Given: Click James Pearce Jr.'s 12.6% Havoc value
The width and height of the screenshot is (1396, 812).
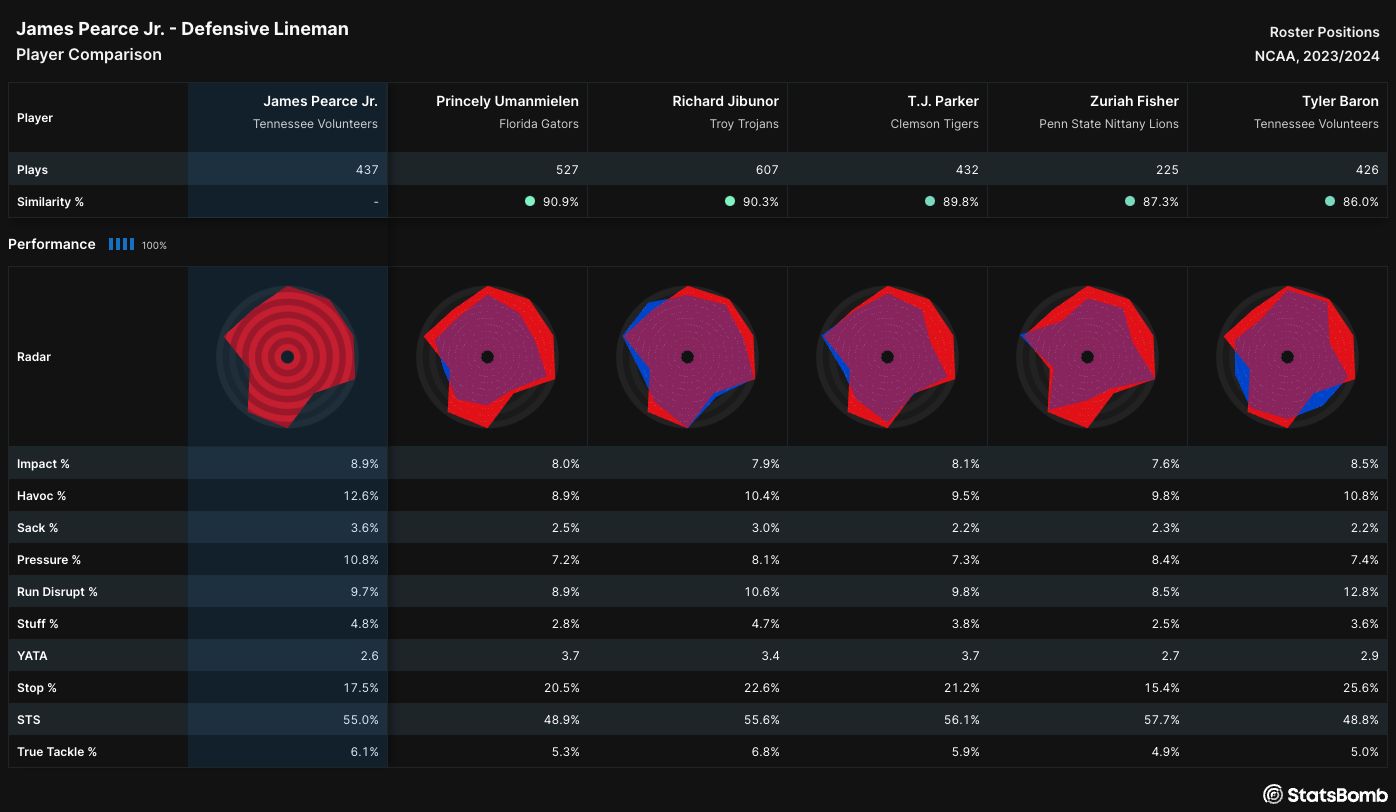Looking at the screenshot, I should pos(360,496).
